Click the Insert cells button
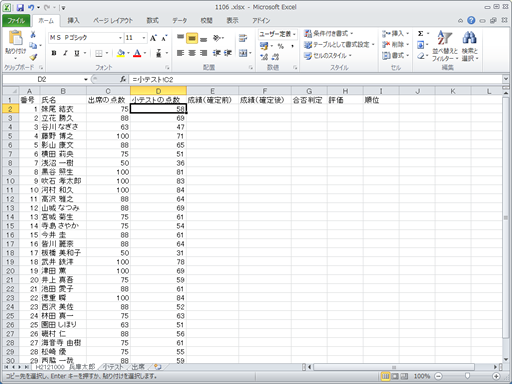The image size is (512, 384). click(x=395, y=34)
